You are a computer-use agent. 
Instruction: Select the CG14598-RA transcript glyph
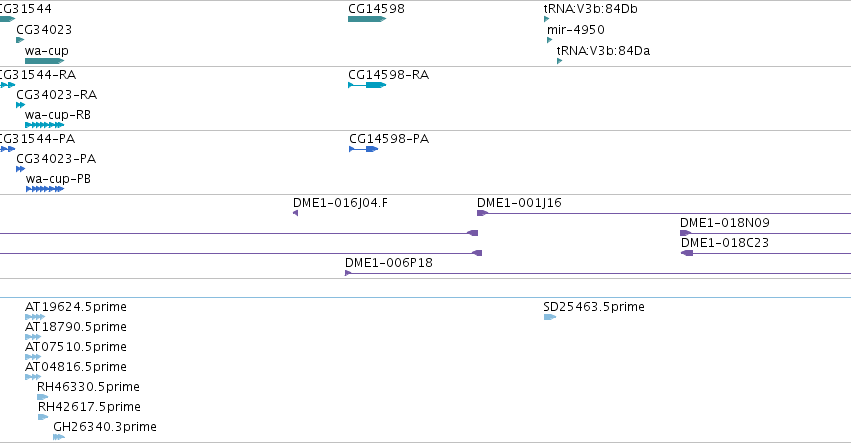pos(367,85)
